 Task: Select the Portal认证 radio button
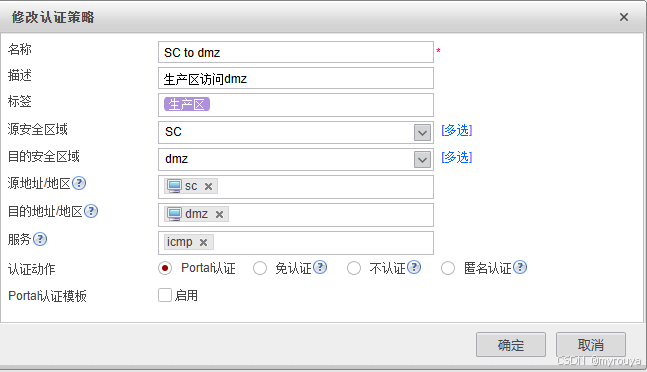pos(165,268)
